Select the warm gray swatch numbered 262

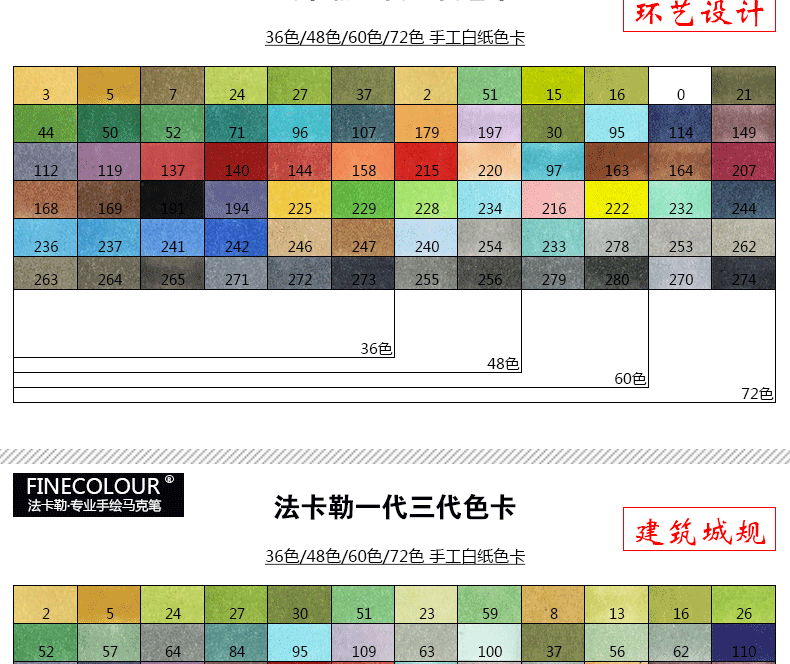click(x=744, y=238)
